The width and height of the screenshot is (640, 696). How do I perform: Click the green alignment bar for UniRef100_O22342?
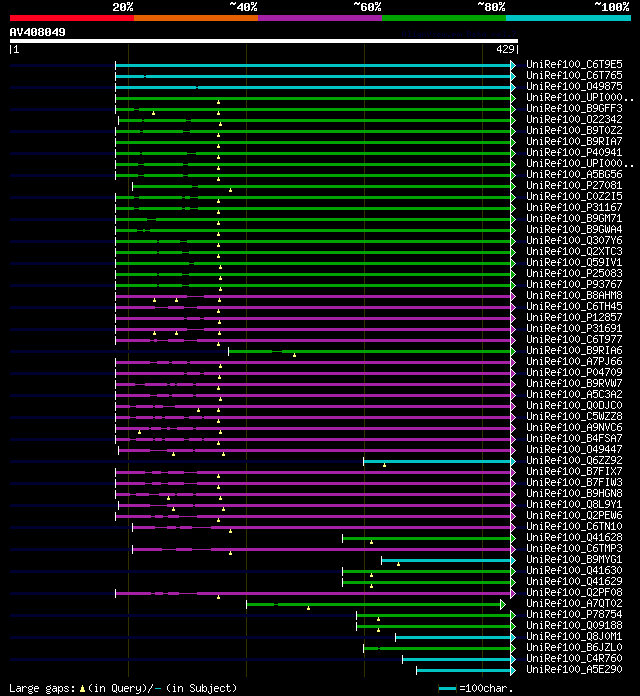(x=315, y=120)
